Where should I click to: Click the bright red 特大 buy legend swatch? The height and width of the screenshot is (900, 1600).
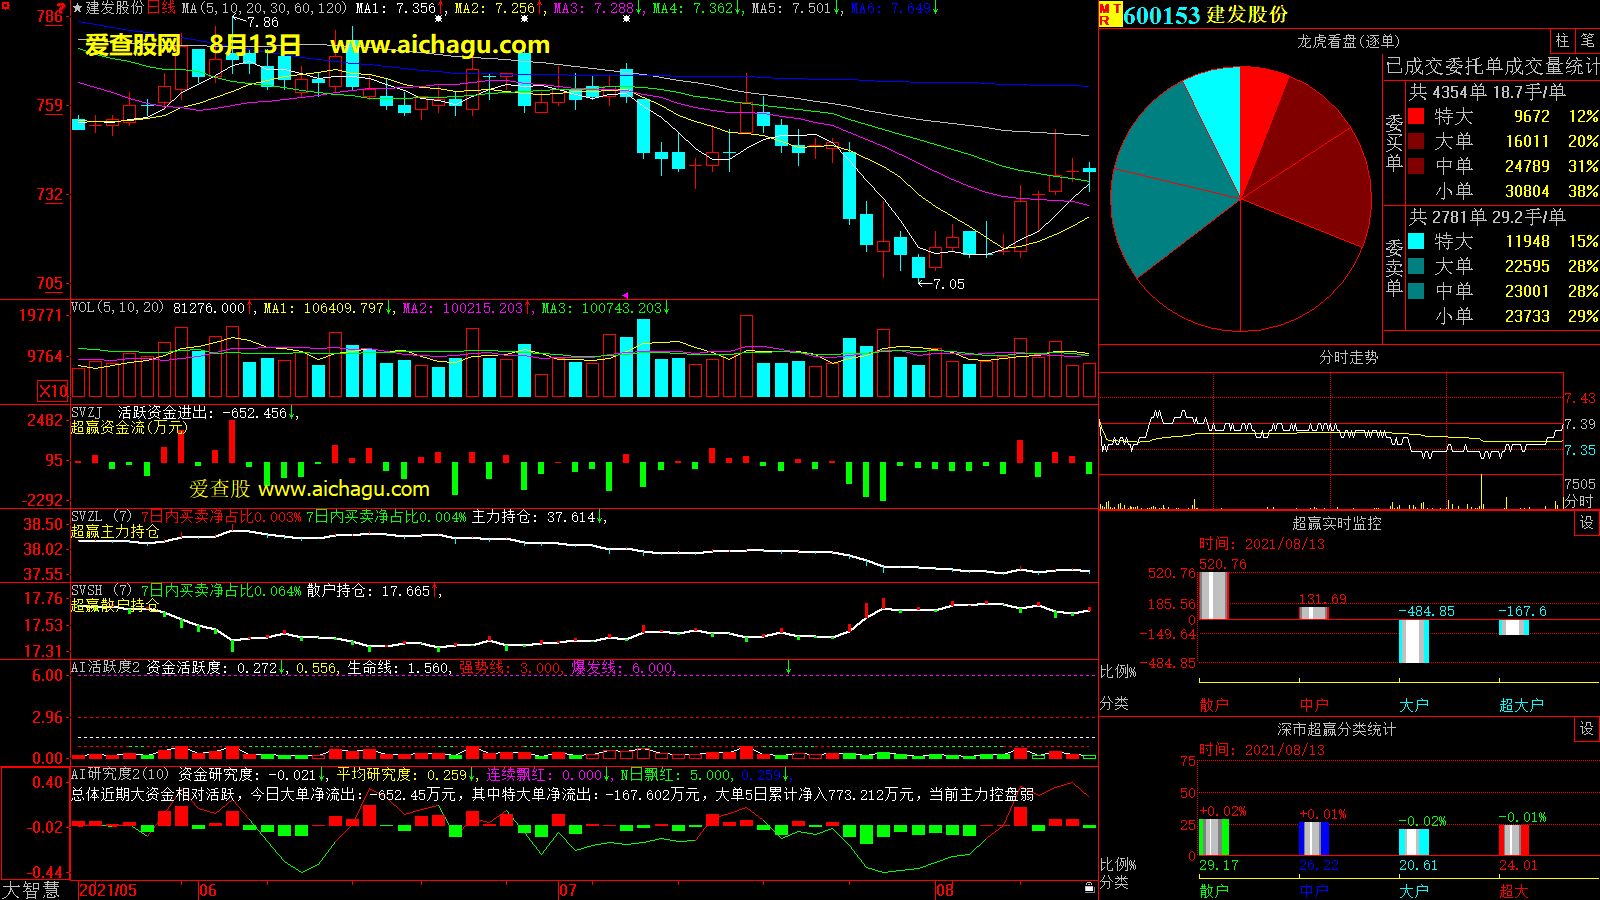coord(1416,117)
